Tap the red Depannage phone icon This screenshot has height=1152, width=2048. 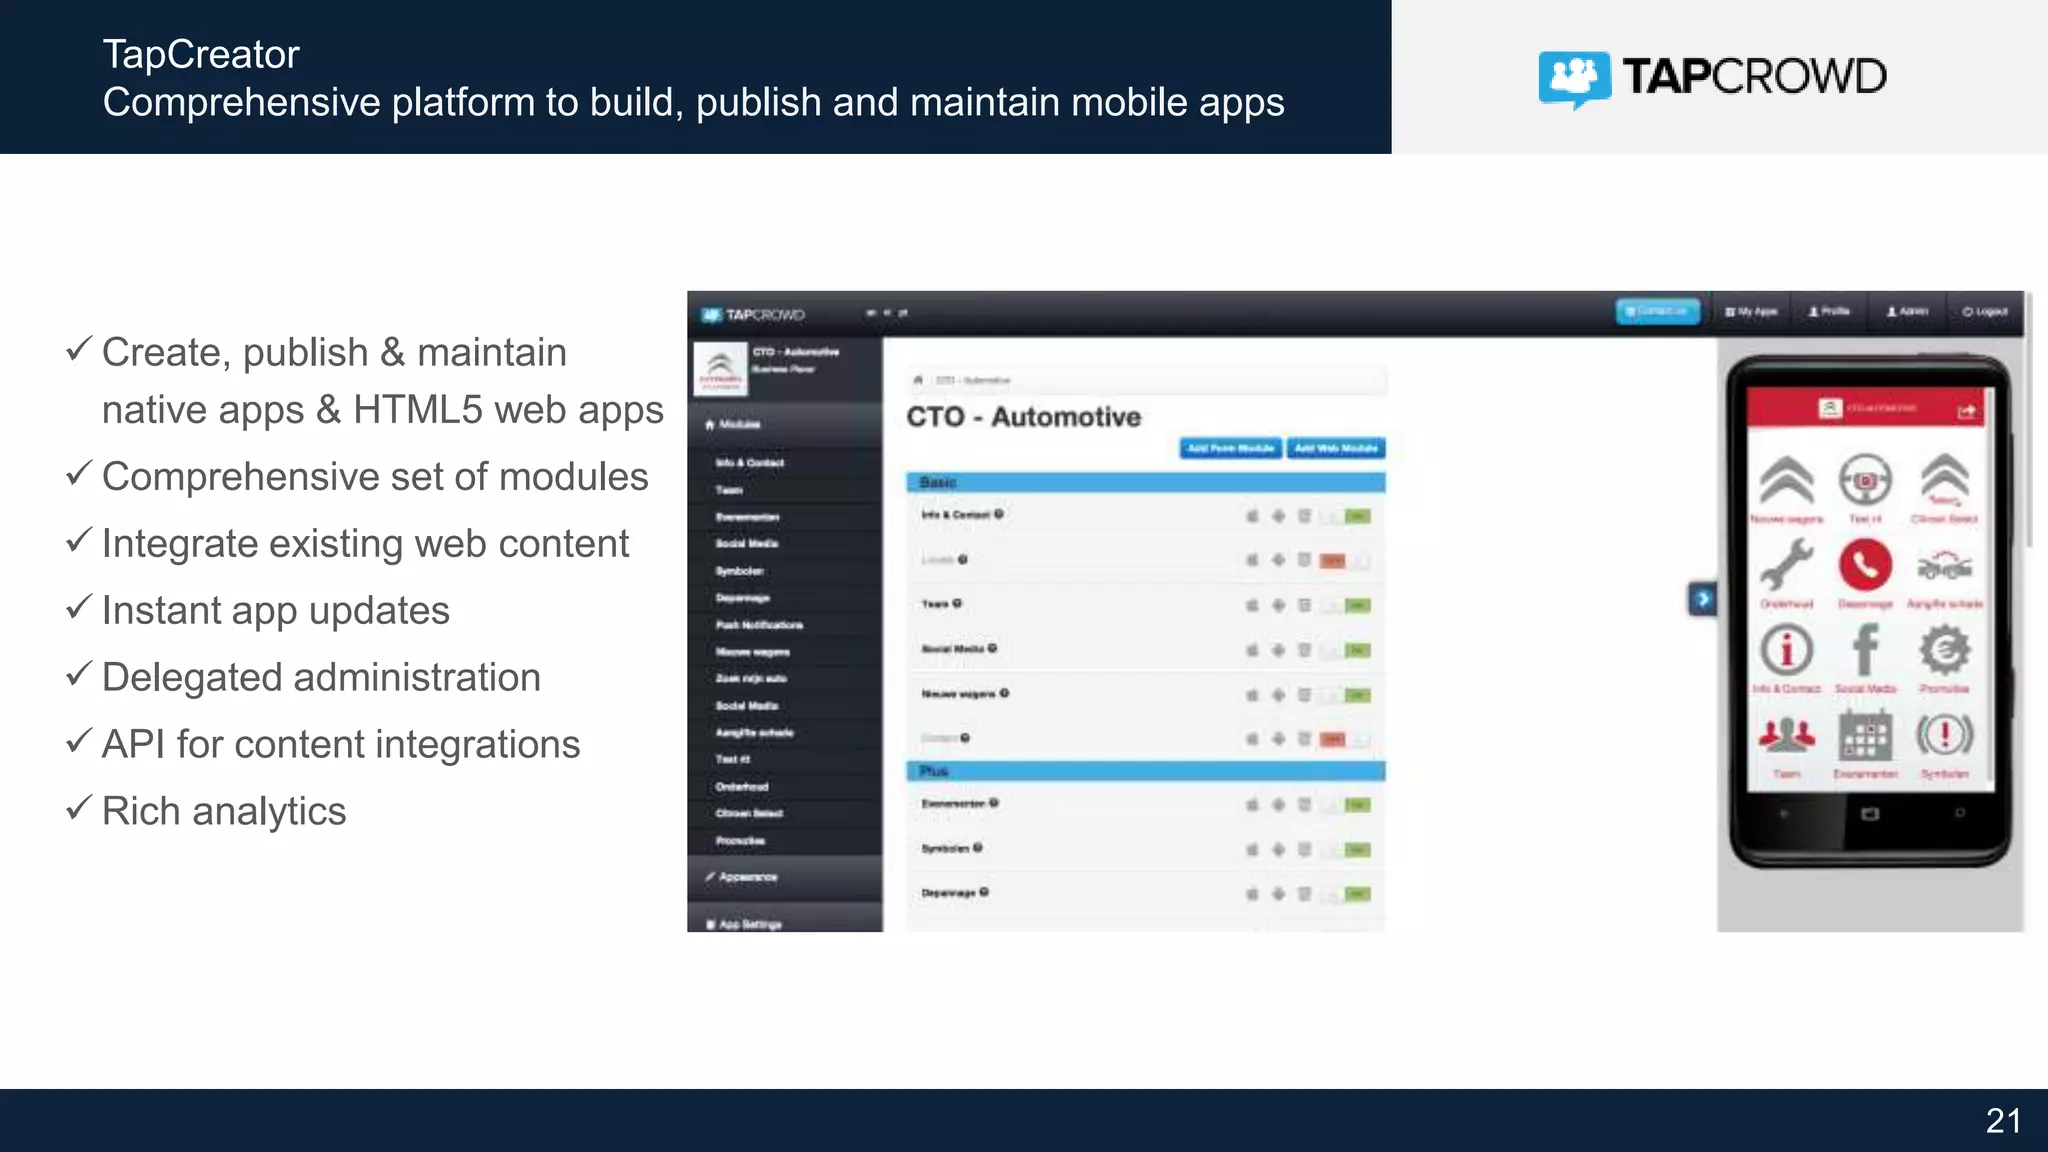(x=1865, y=565)
